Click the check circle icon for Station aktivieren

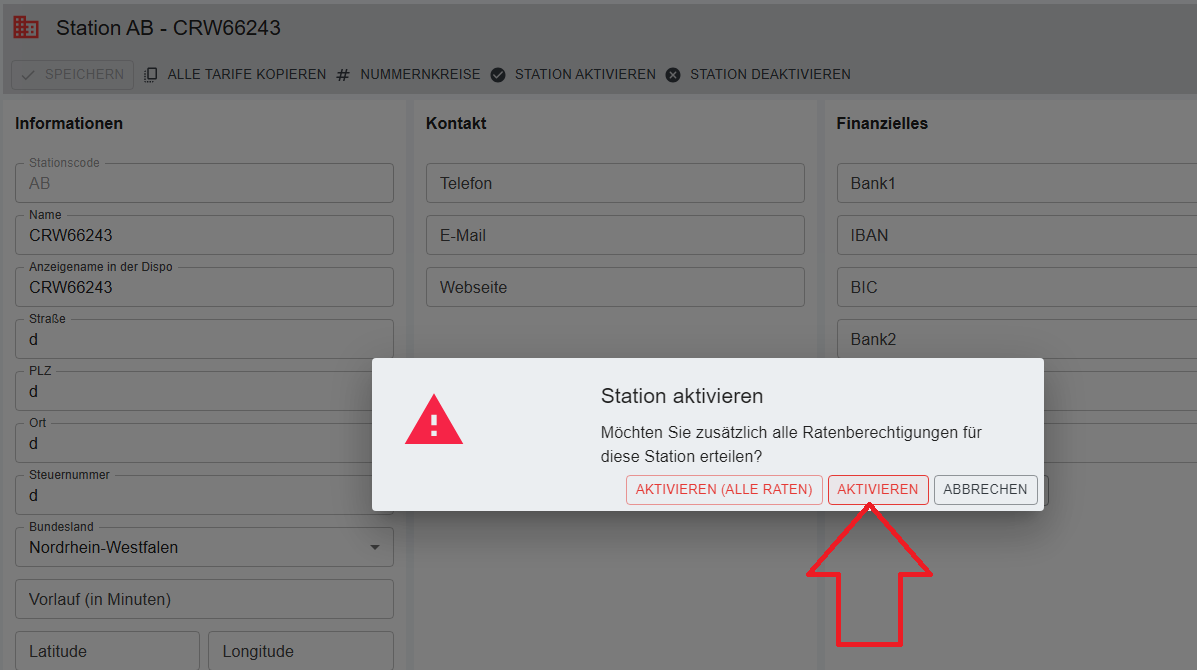point(498,75)
